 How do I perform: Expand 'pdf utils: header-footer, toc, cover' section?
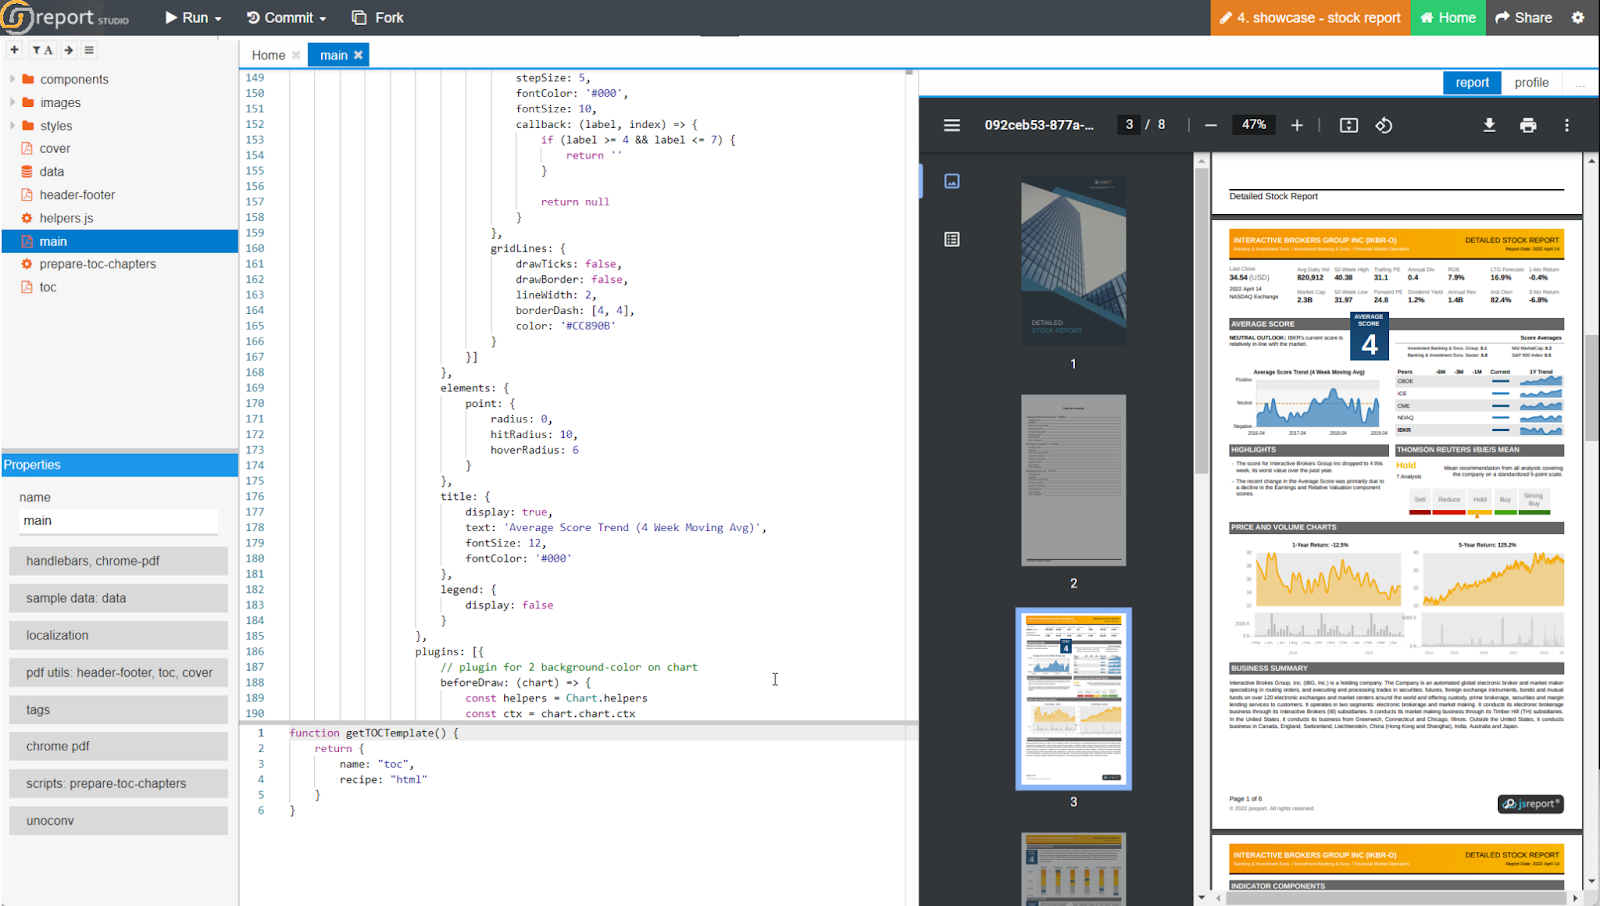pos(119,672)
